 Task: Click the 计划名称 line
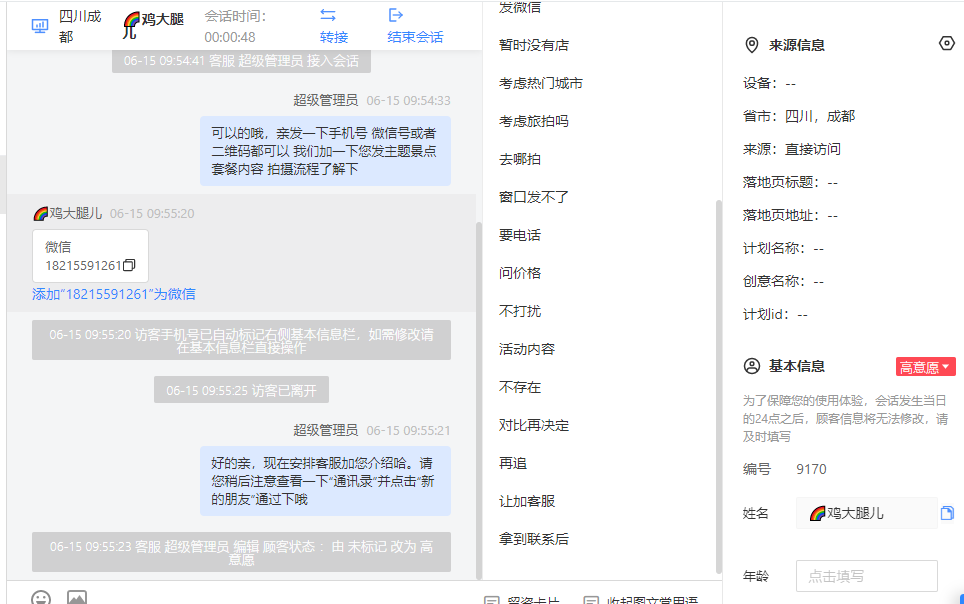click(783, 248)
